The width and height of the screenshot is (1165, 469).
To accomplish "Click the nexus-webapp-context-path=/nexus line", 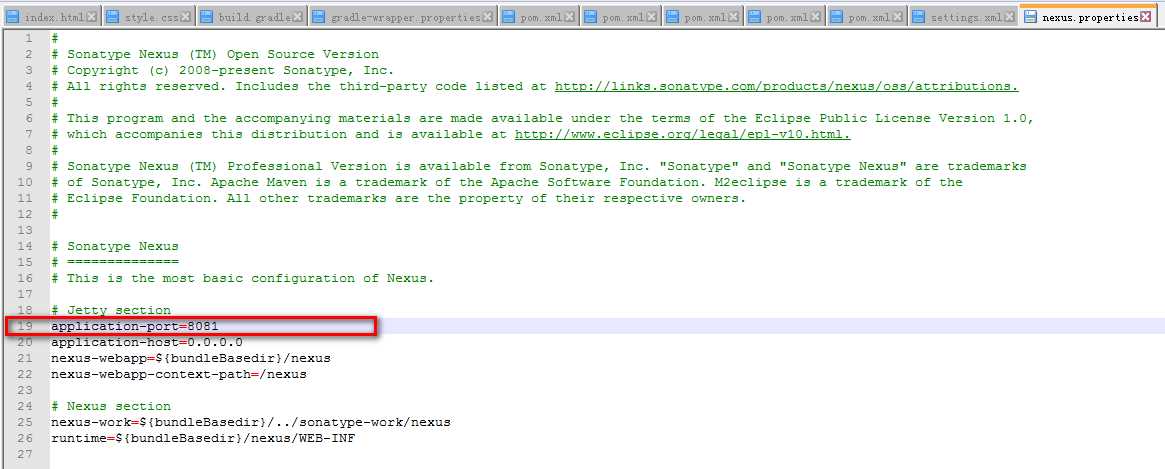I will pyautogui.click(x=178, y=375).
